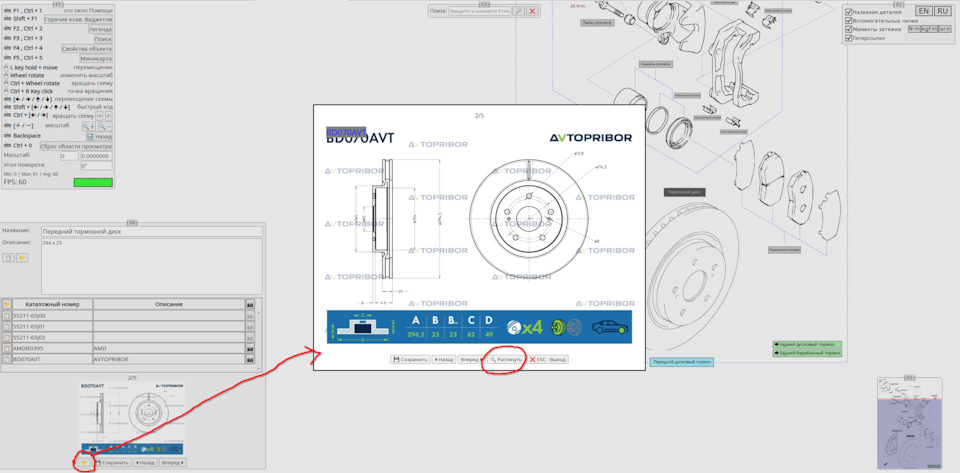Click the Тормозной диск part label

684,192
